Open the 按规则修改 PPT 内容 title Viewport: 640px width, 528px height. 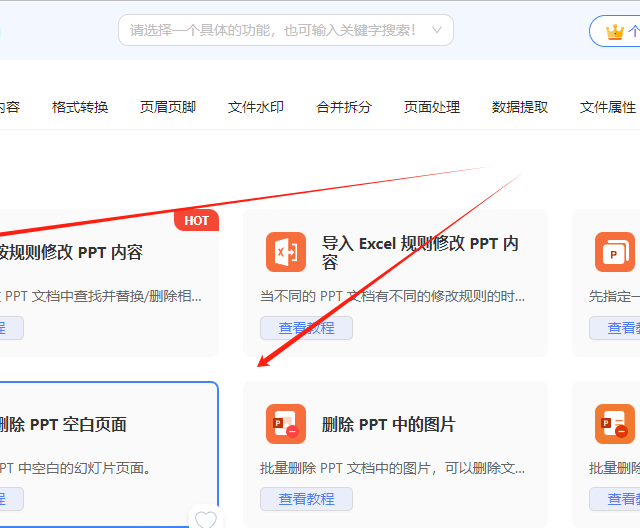(x=71, y=253)
